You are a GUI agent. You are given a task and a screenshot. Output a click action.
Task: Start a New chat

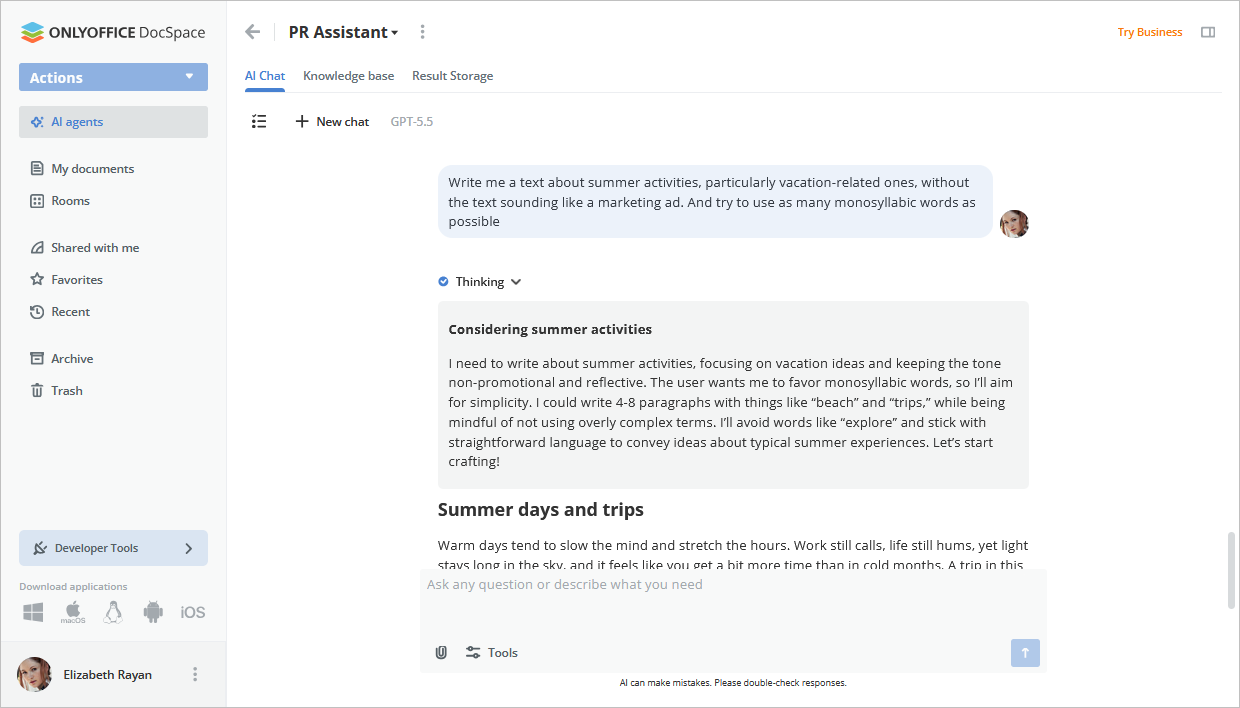point(332,121)
